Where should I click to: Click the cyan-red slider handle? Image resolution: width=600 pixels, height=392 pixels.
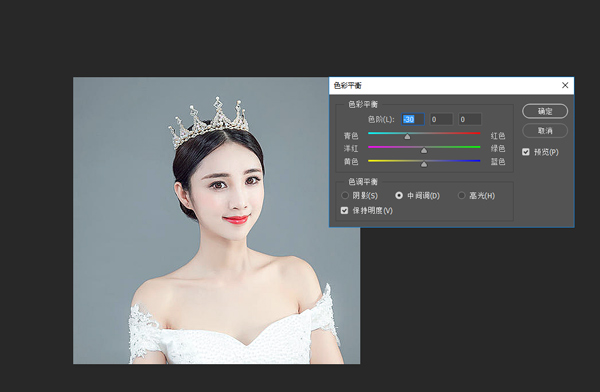tap(407, 136)
